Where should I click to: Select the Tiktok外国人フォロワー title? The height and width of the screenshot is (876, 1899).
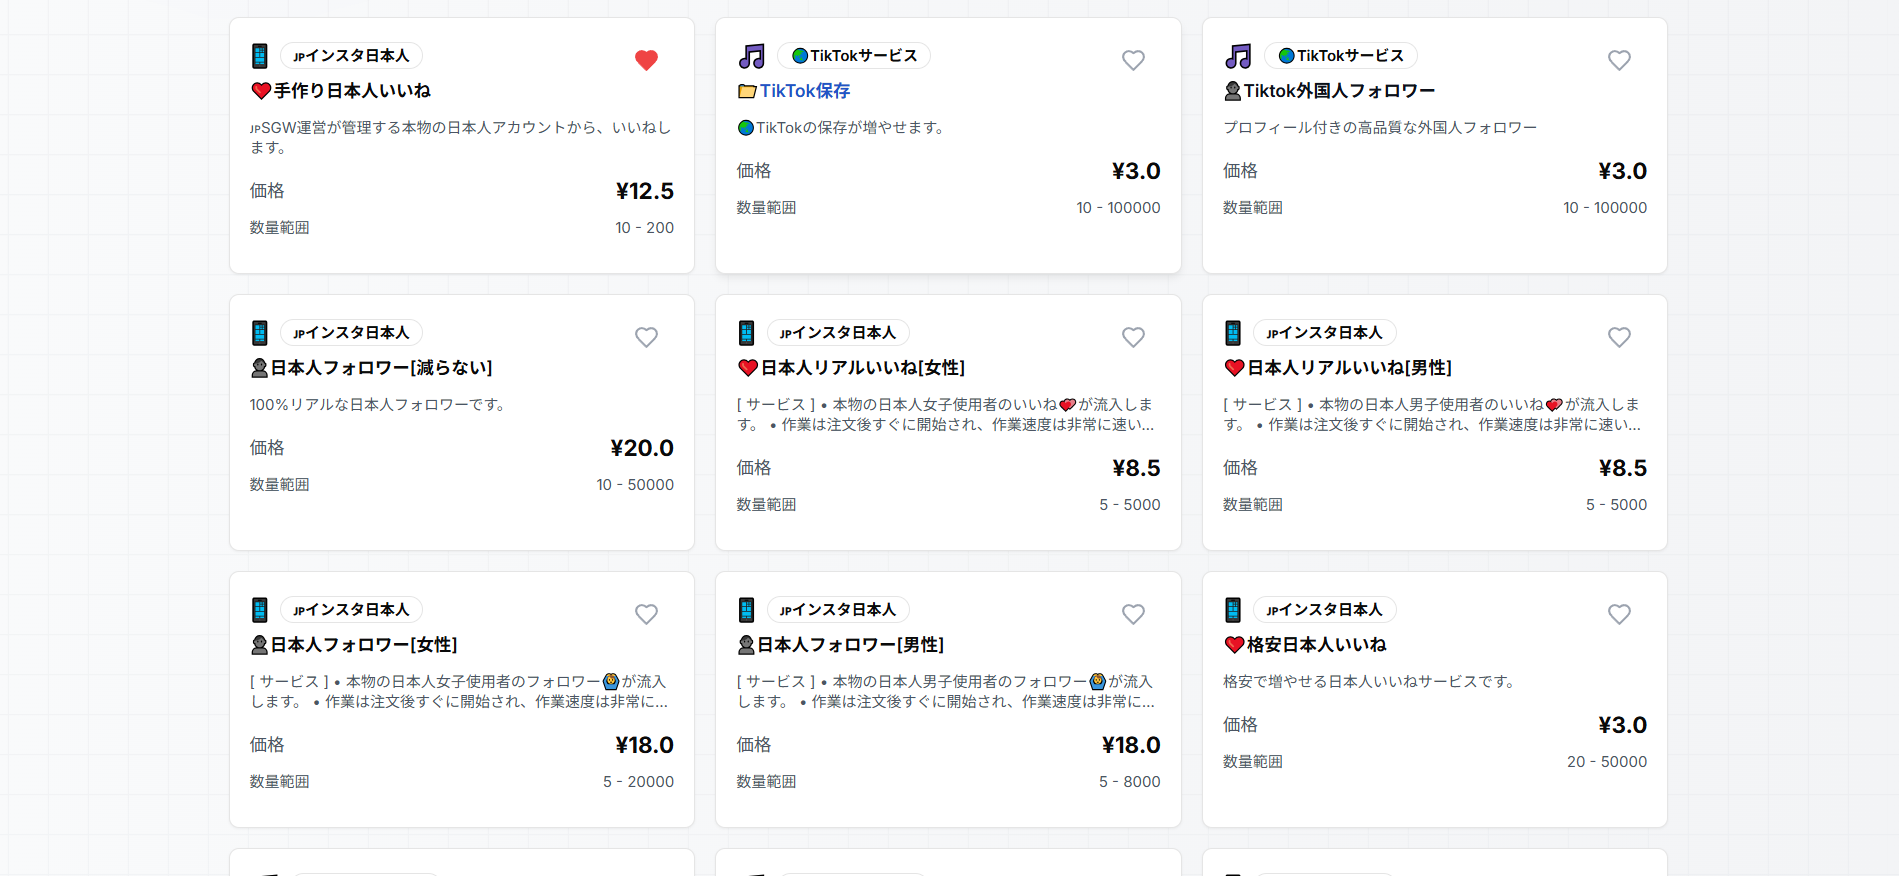1339,91
